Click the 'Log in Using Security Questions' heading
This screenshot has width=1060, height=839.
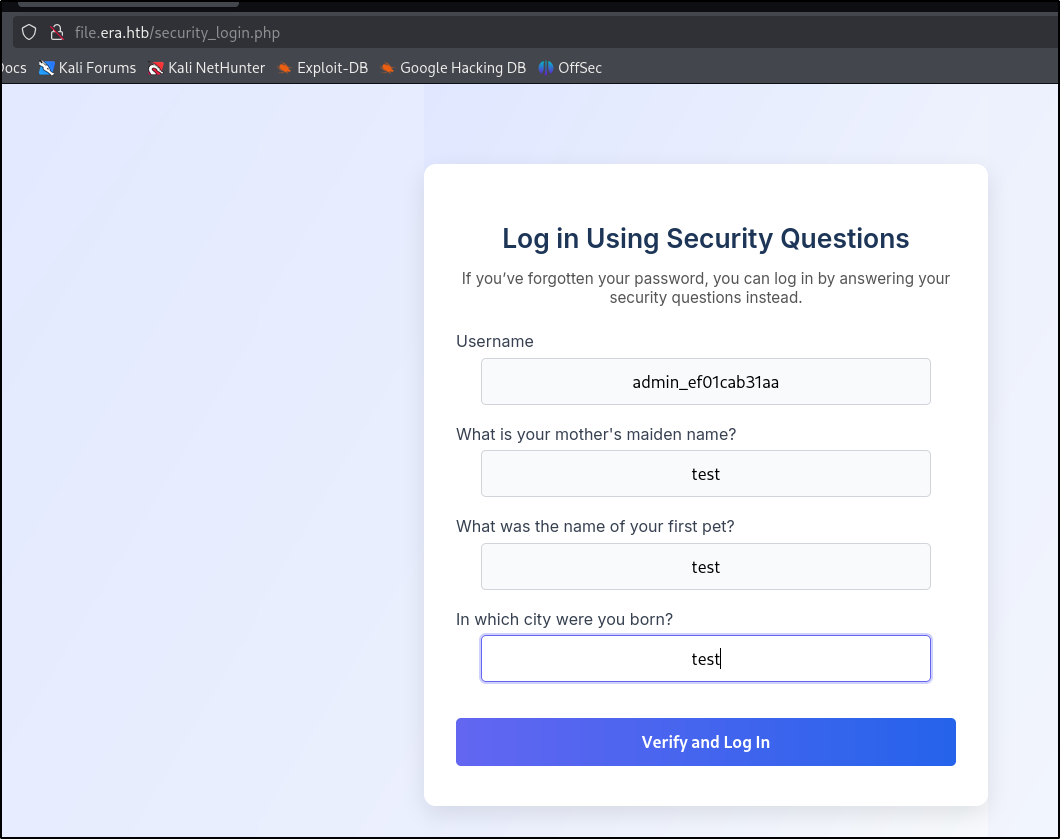click(705, 239)
